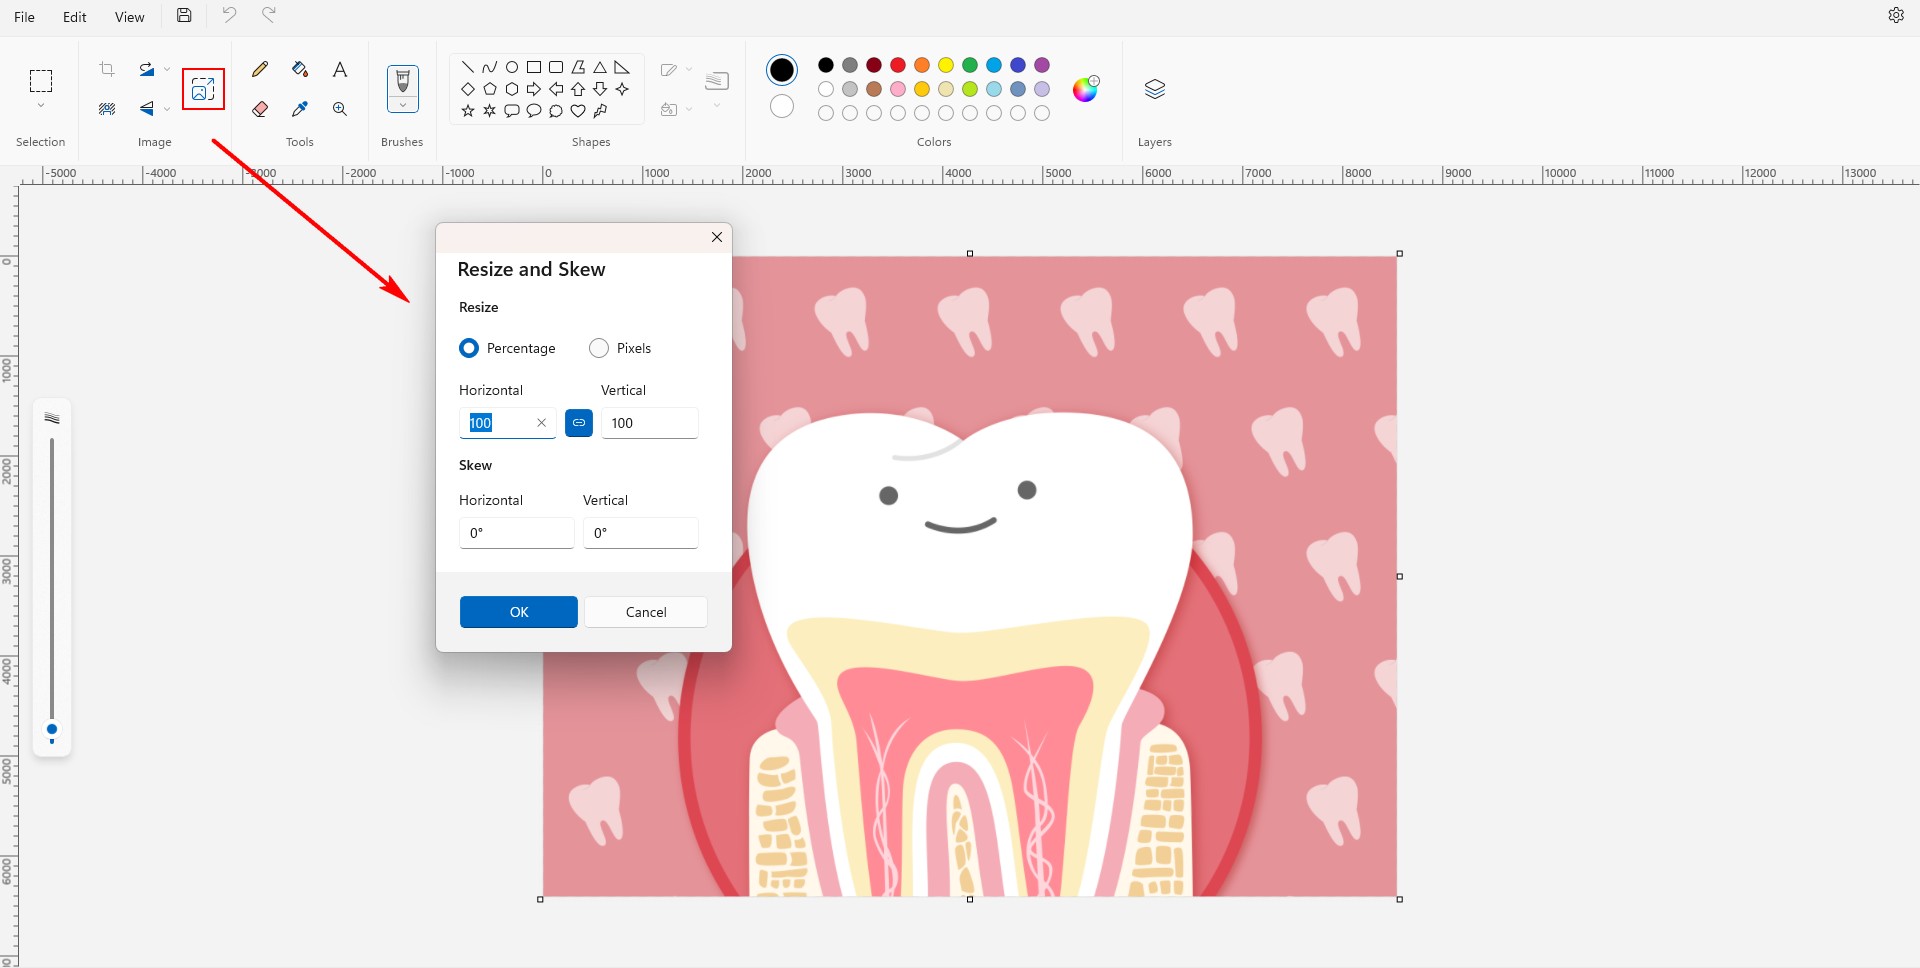This screenshot has width=1920, height=968.
Task: Choose the Fill bucket tool
Action: pyautogui.click(x=300, y=69)
